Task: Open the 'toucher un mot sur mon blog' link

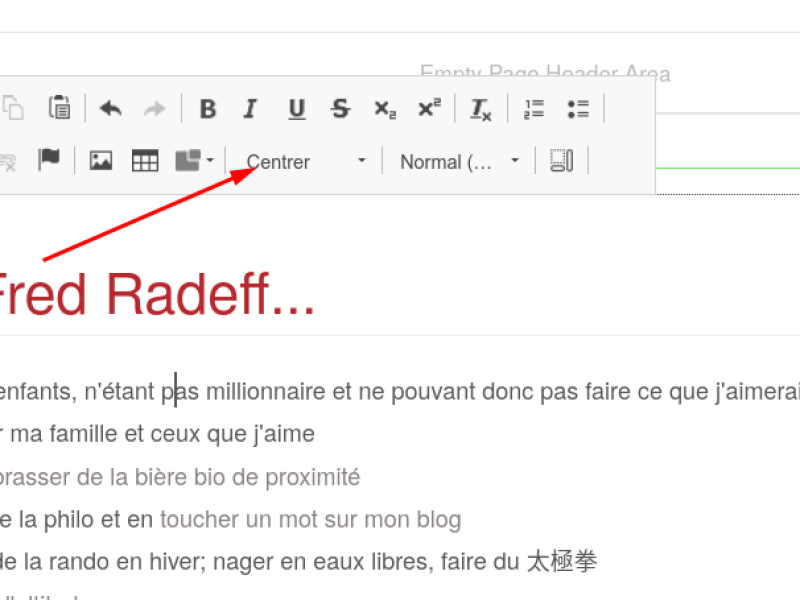Action: tap(311, 519)
